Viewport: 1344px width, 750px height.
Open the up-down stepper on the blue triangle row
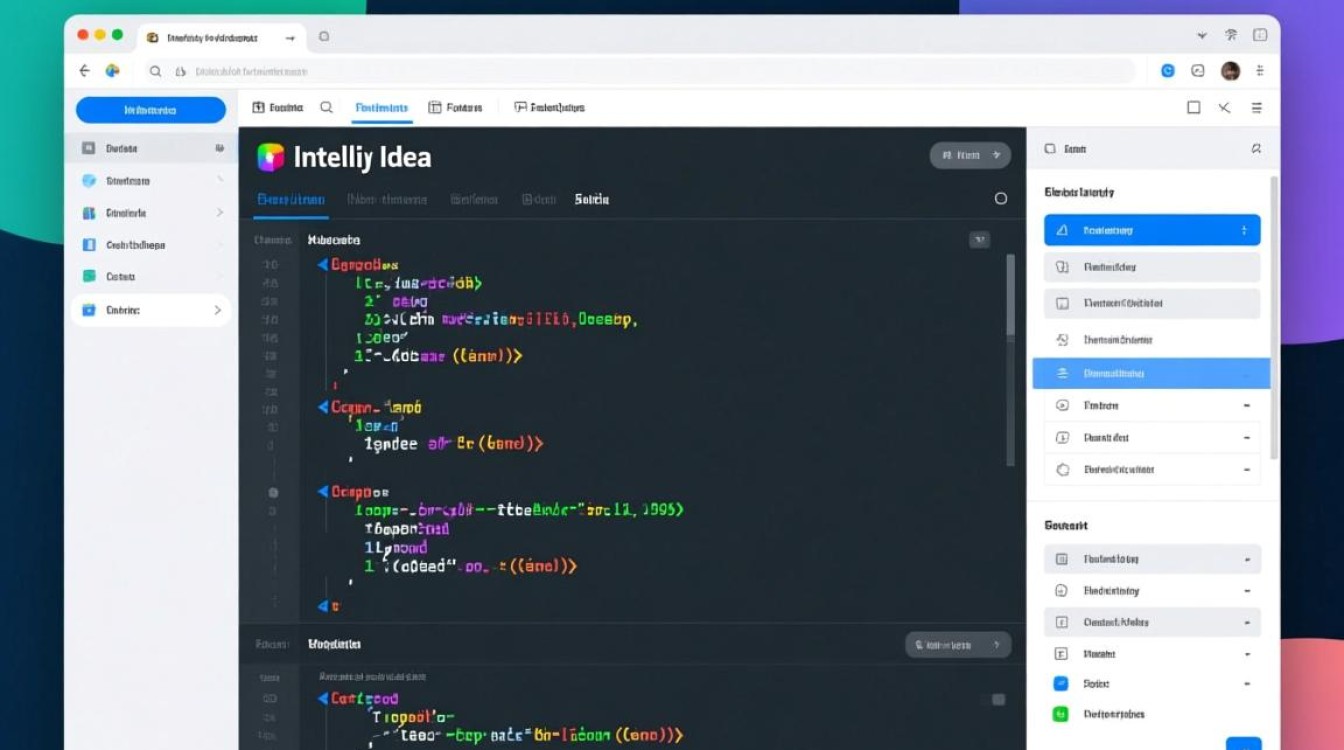1244,230
